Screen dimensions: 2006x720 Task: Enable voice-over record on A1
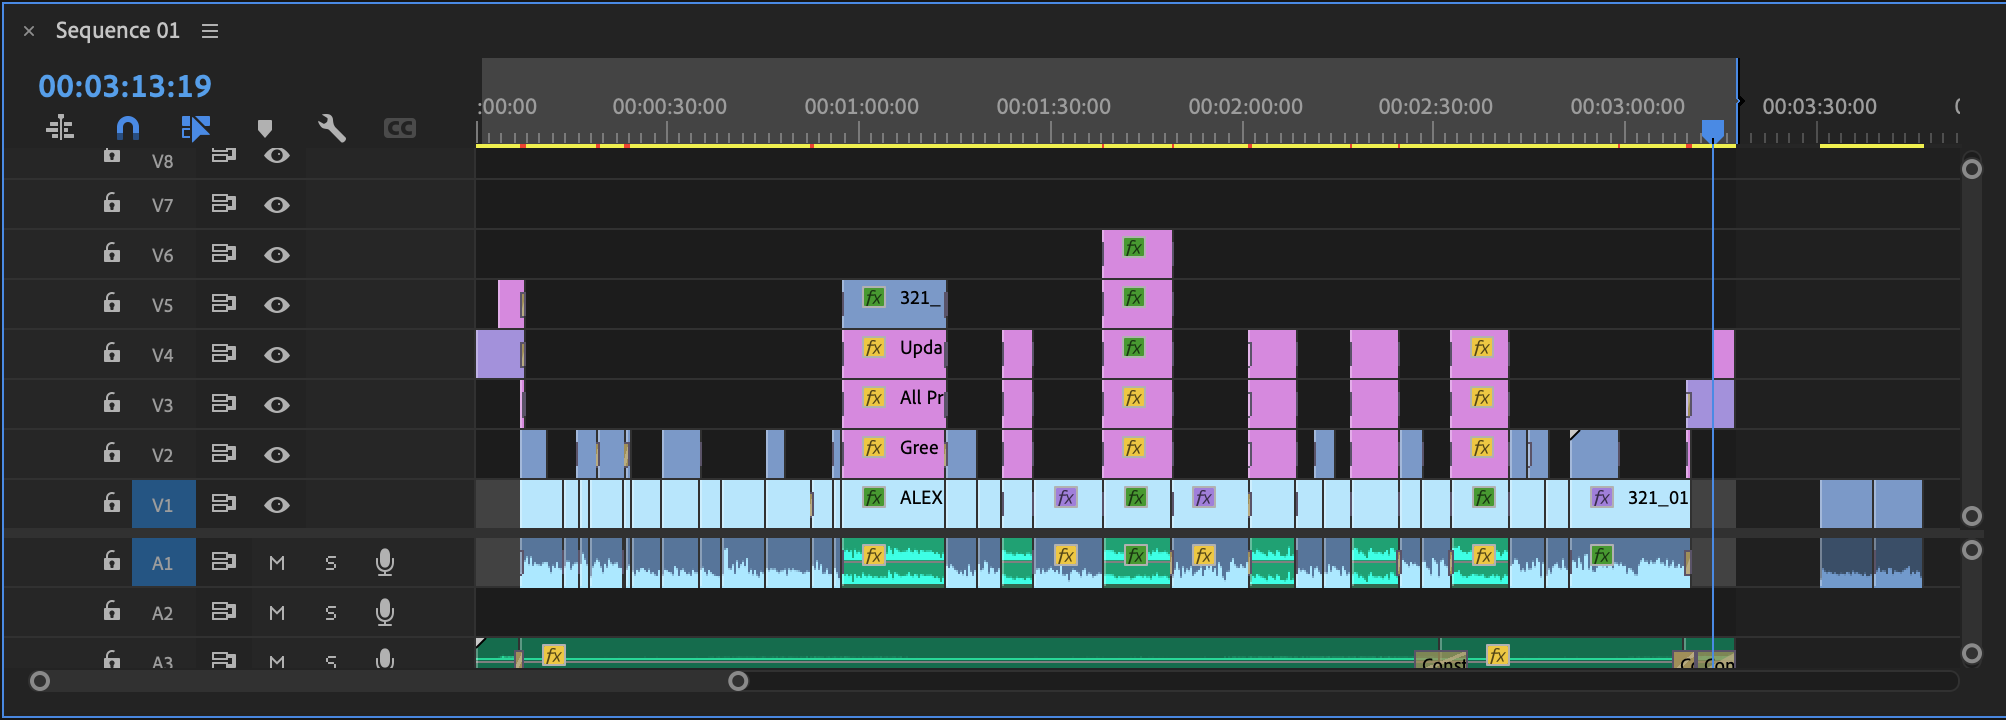click(384, 563)
